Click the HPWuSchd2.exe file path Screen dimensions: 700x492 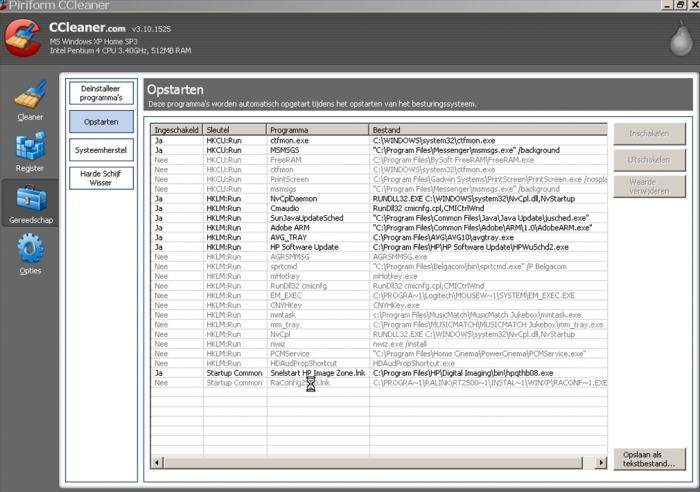point(471,247)
